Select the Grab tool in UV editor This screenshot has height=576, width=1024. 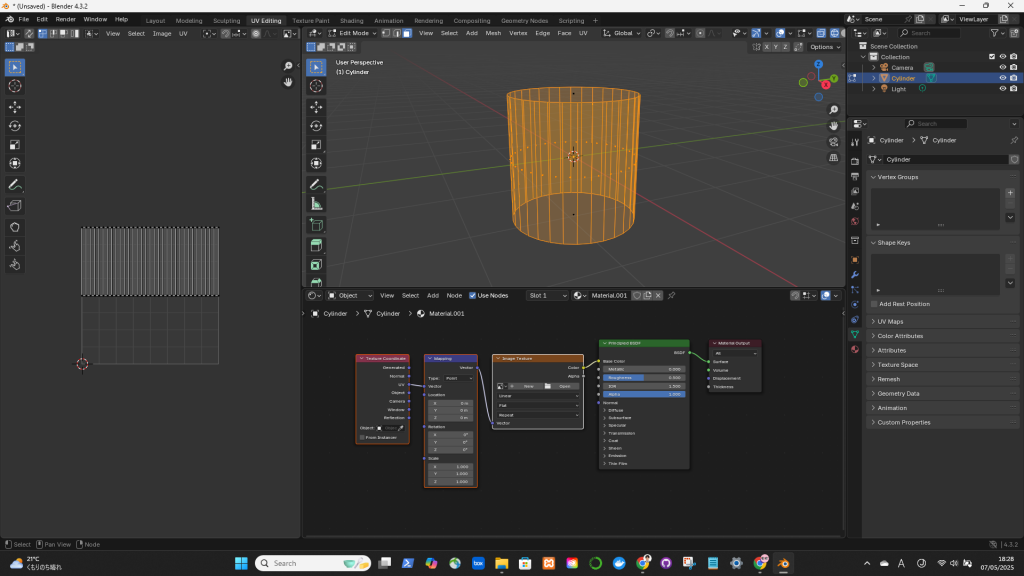click(x=15, y=226)
